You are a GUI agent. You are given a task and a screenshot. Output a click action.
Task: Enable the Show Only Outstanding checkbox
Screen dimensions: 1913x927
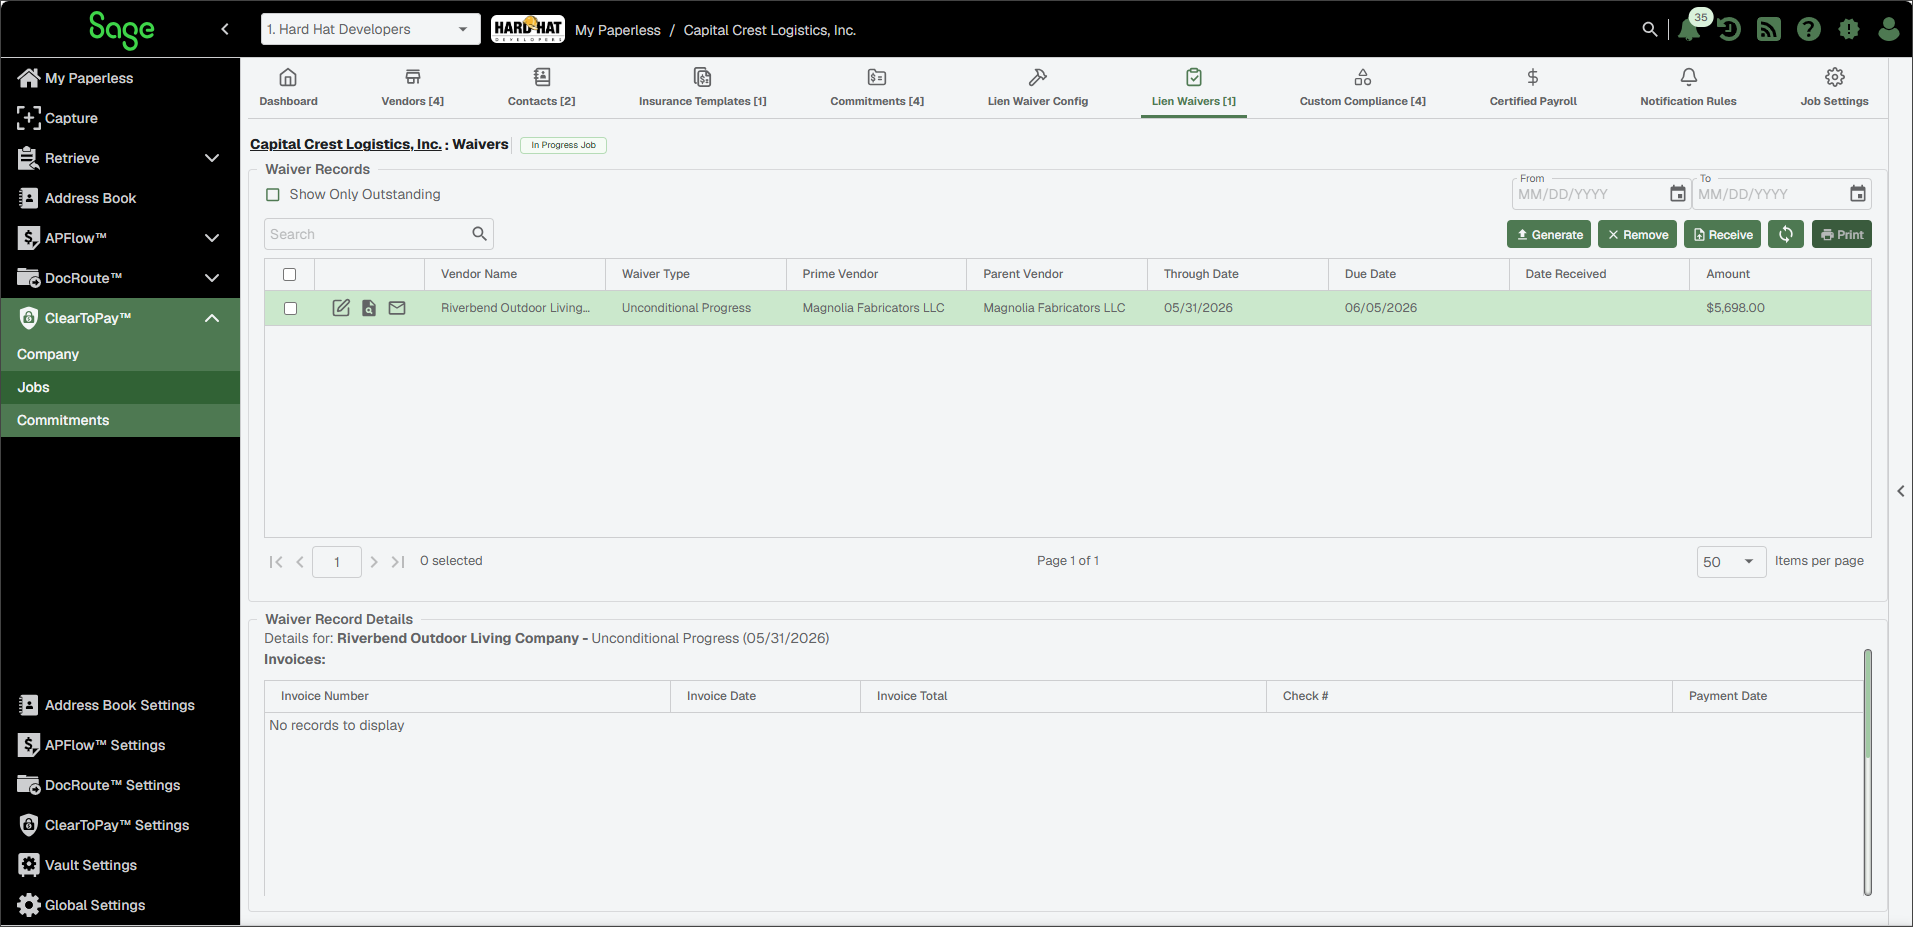pyautogui.click(x=273, y=195)
